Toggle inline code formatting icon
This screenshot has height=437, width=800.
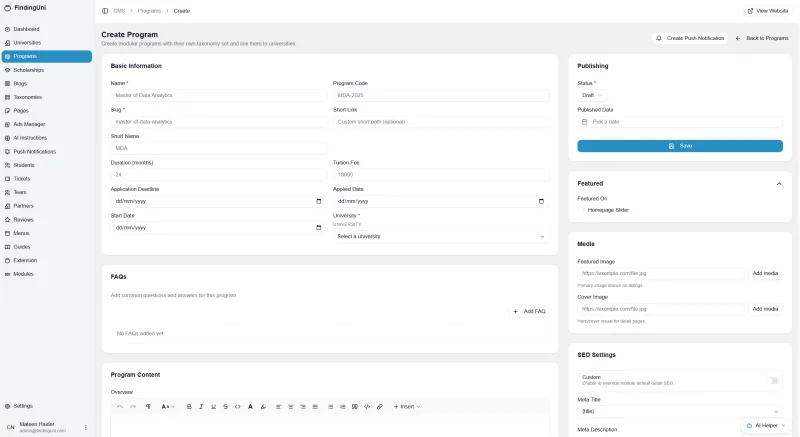(238, 406)
